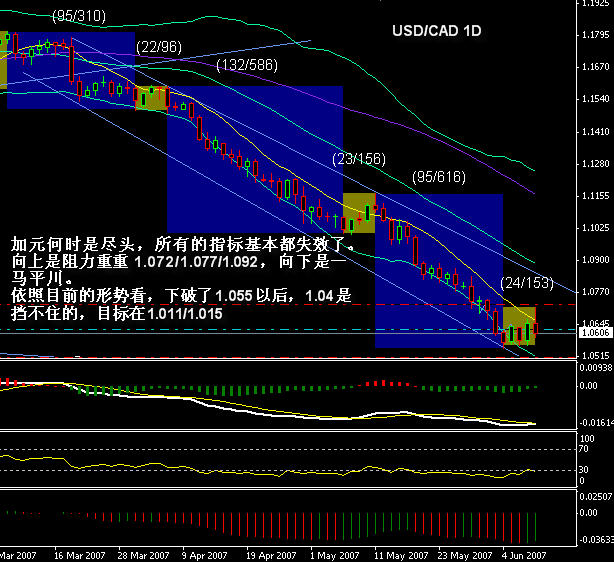
Task: Click the 1.1025 price axis label
Action: pyautogui.click(x=596, y=228)
